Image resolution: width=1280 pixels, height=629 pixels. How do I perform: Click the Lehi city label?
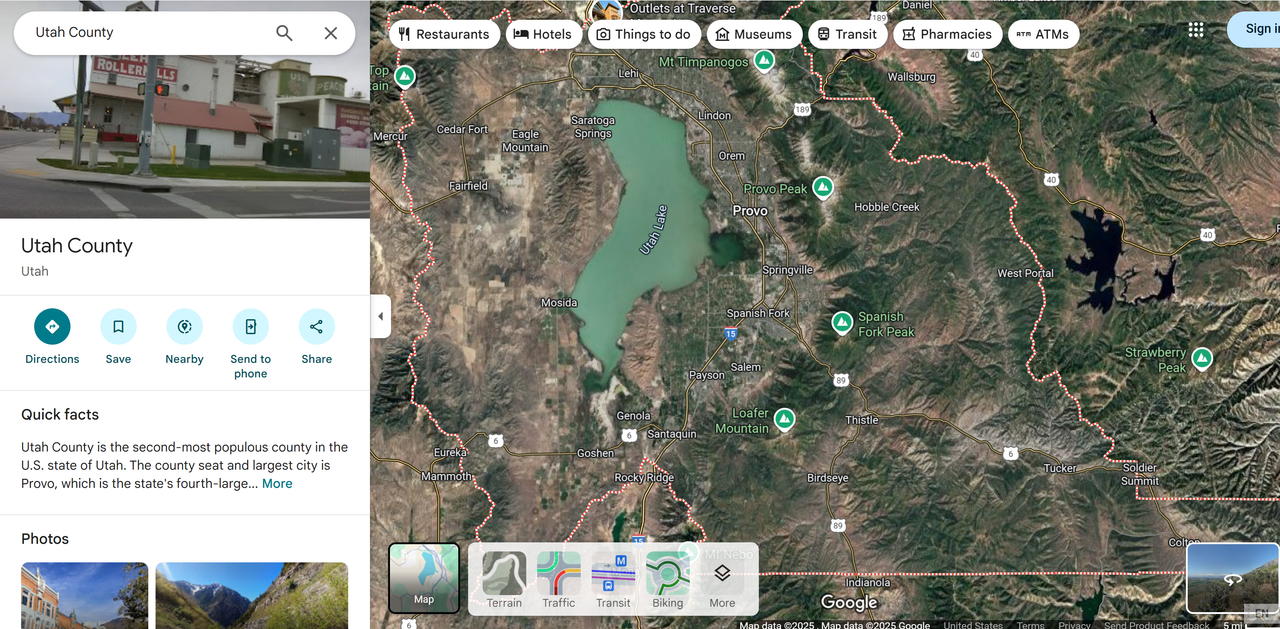click(628, 74)
